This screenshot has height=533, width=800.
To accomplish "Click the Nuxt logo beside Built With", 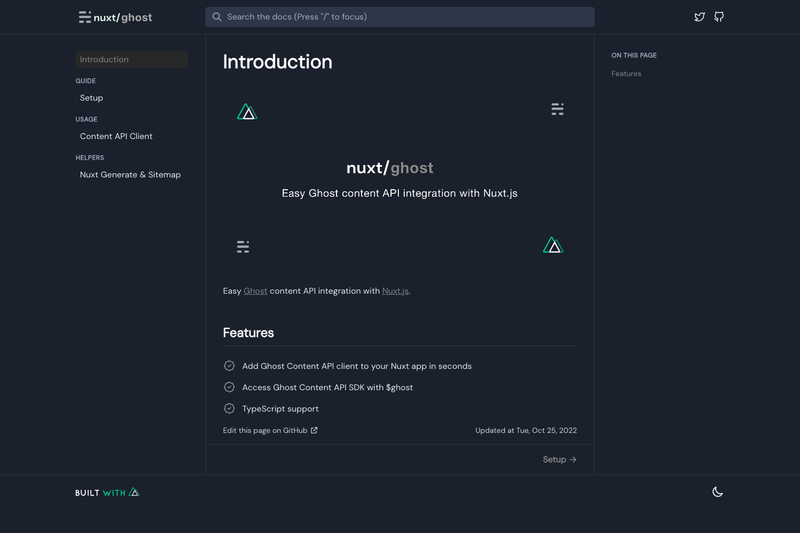I will point(134,492).
